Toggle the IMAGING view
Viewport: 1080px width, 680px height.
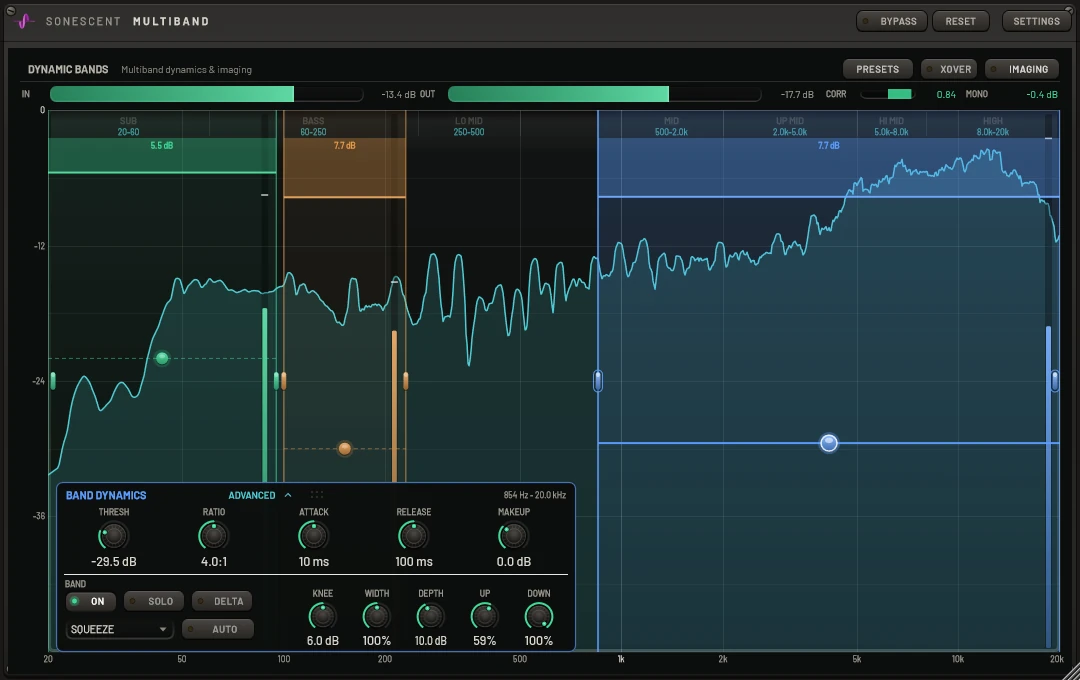(x=1021, y=69)
